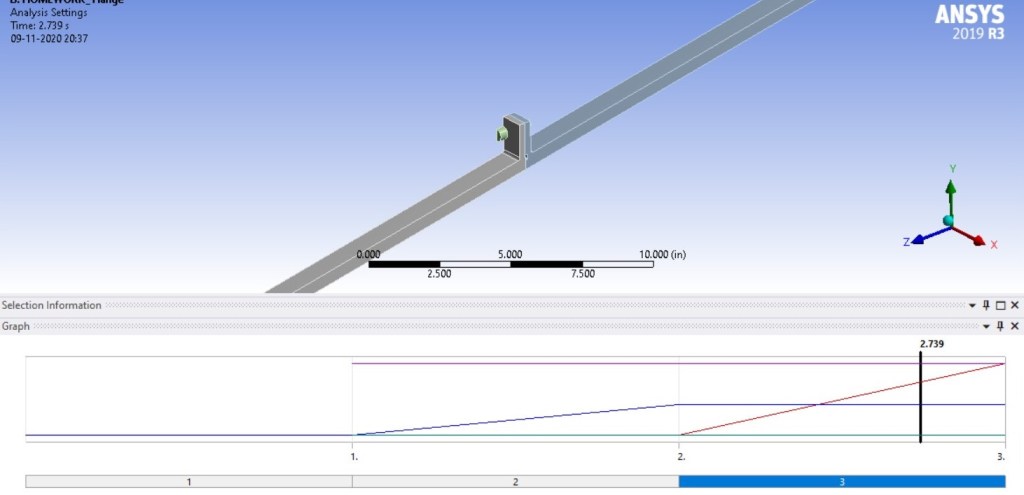Viewport: 1024px width, 495px height.
Task: Open Selection Information panel dropdown arrow
Action: tap(972, 305)
